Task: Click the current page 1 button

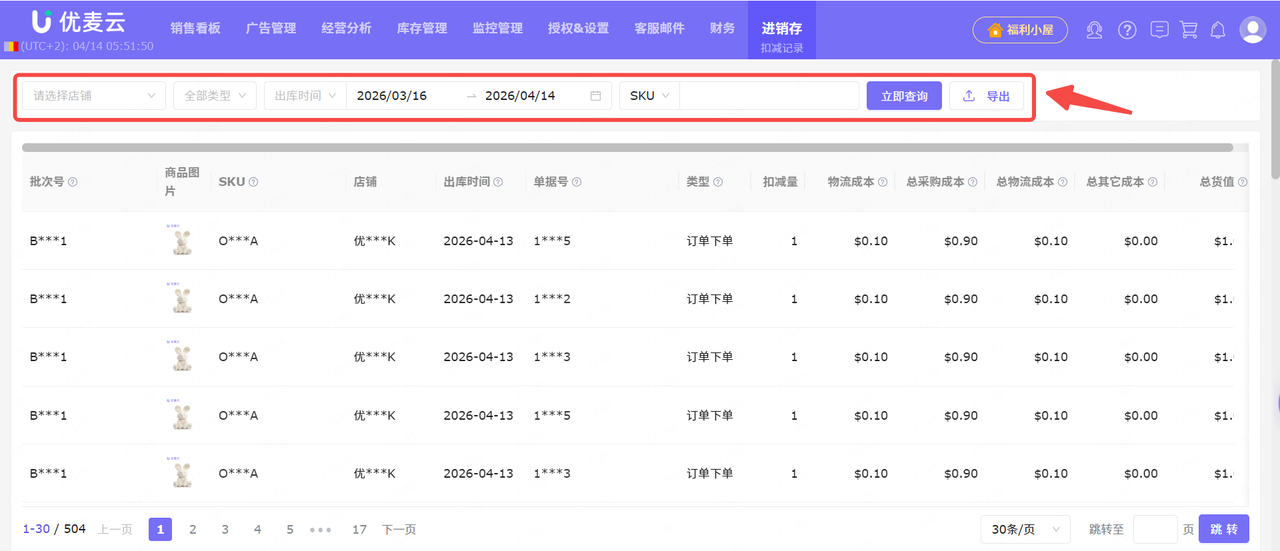Action: (160, 529)
